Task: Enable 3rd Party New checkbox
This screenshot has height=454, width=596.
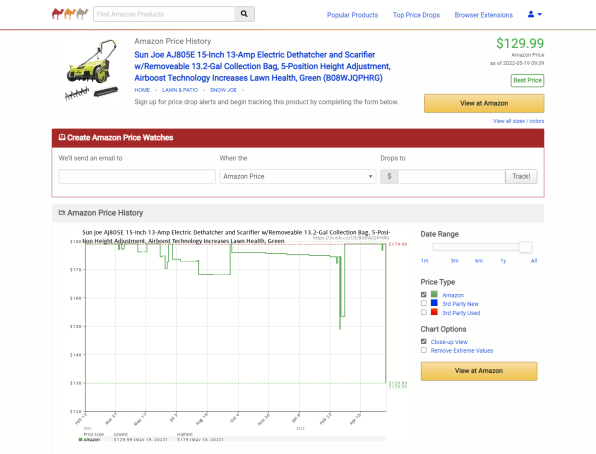Action: coord(423,303)
